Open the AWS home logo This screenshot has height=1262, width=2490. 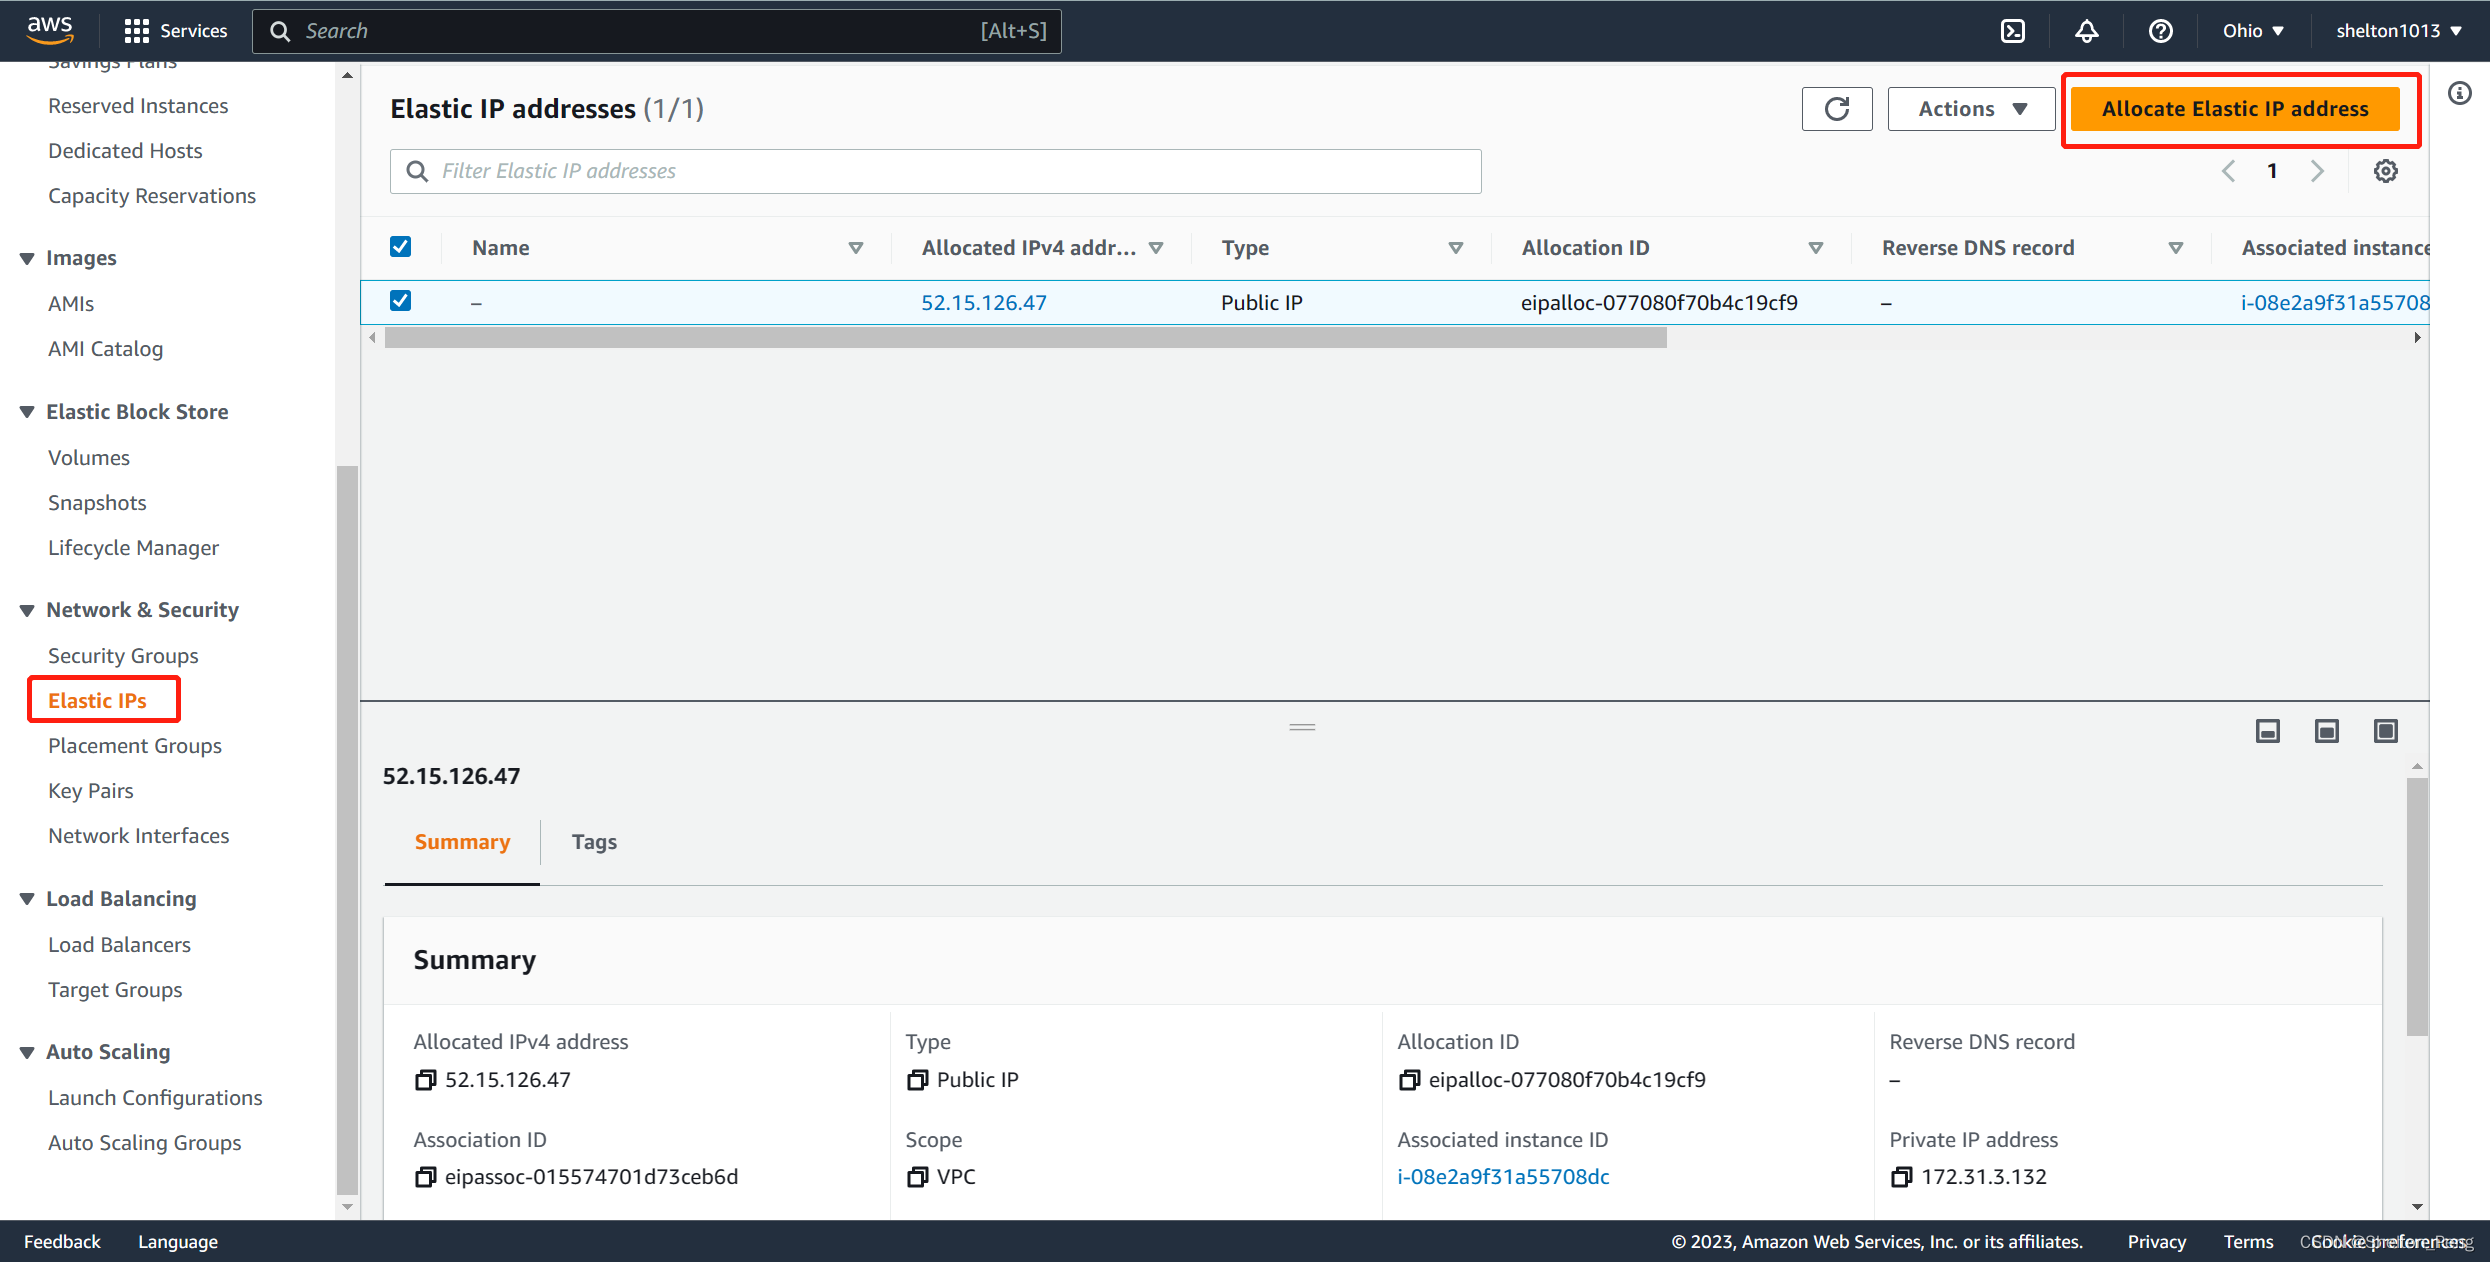click(50, 30)
